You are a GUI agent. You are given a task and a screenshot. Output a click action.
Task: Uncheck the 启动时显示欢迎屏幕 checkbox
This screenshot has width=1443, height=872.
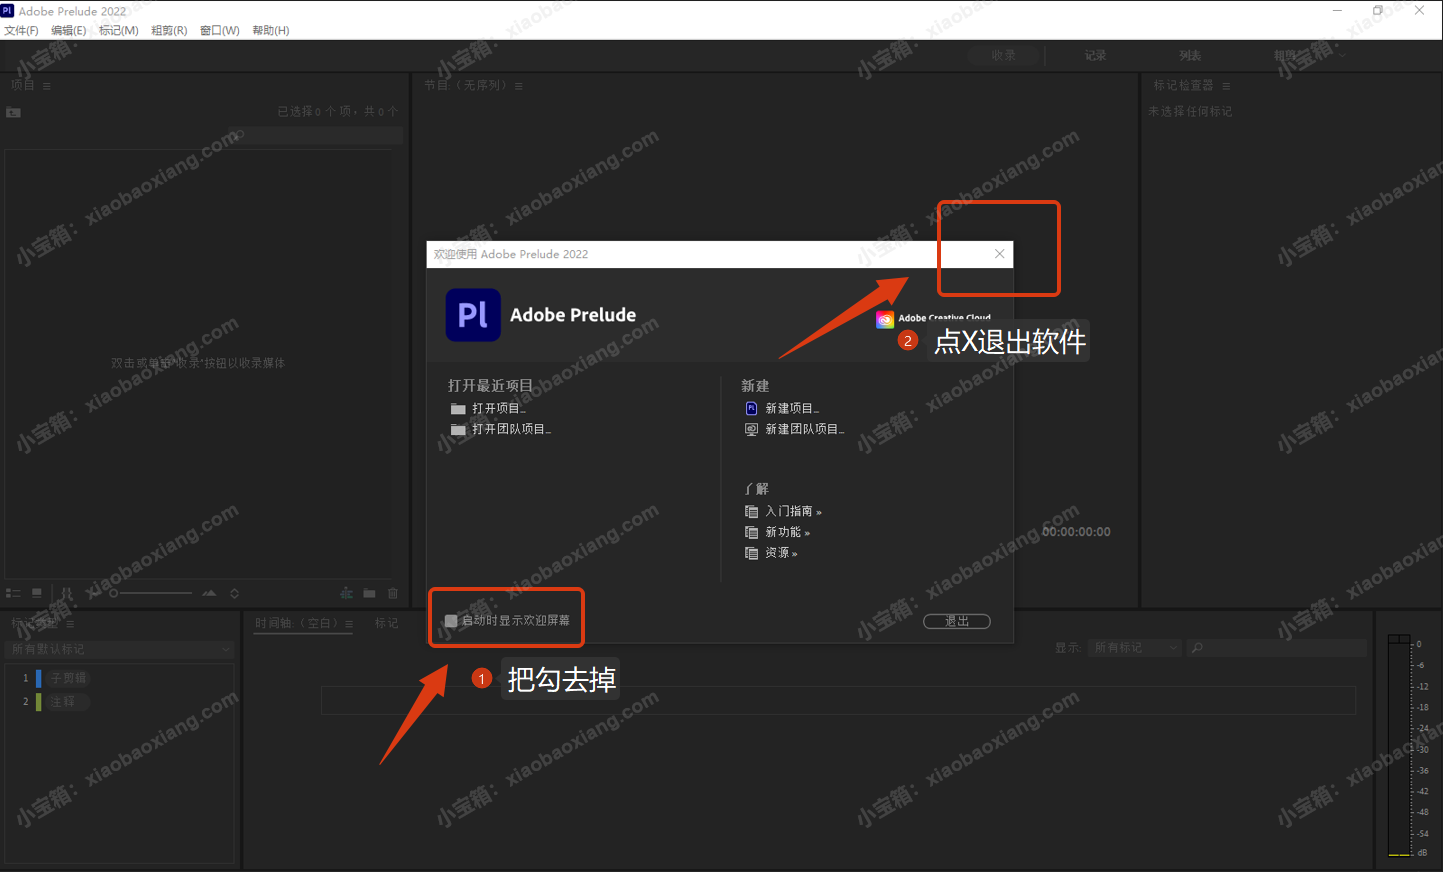pos(452,621)
